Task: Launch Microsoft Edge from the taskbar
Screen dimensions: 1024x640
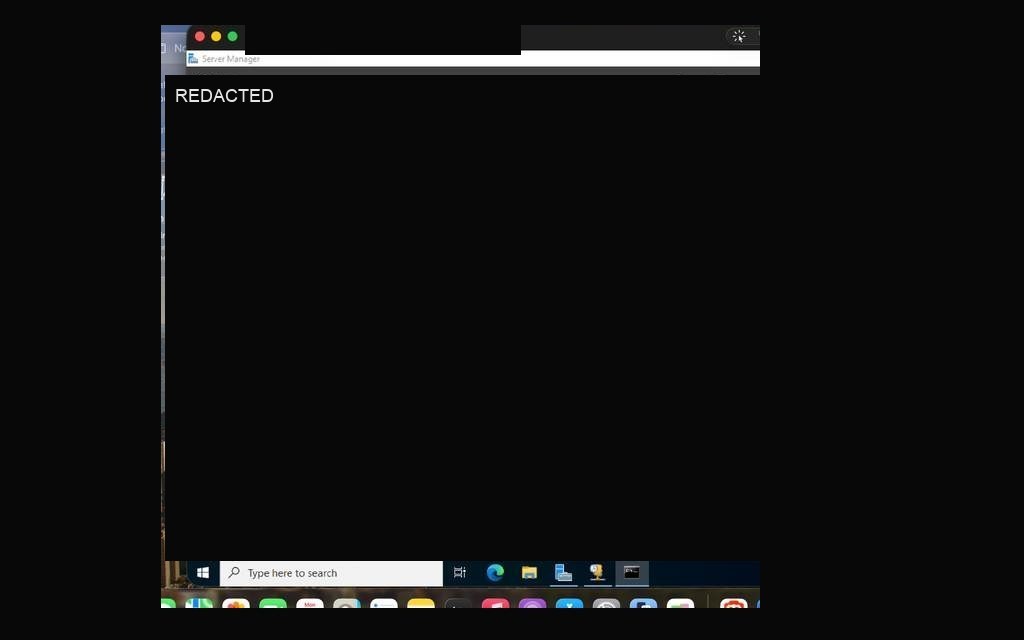Action: tap(495, 573)
